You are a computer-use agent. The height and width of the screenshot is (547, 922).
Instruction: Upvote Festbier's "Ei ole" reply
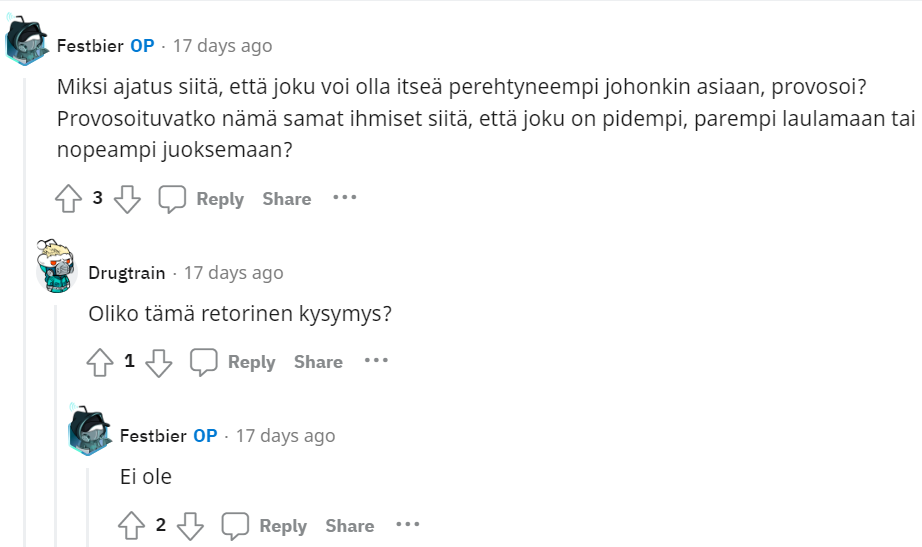[x=131, y=526]
